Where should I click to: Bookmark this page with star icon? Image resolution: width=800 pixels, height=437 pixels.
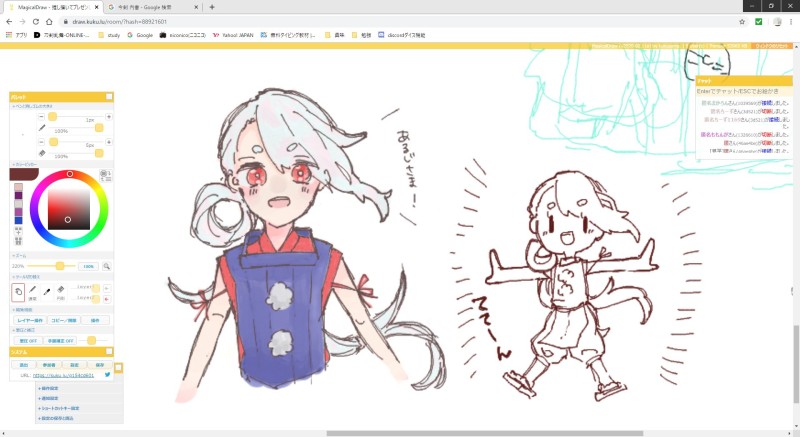pyautogui.click(x=742, y=21)
